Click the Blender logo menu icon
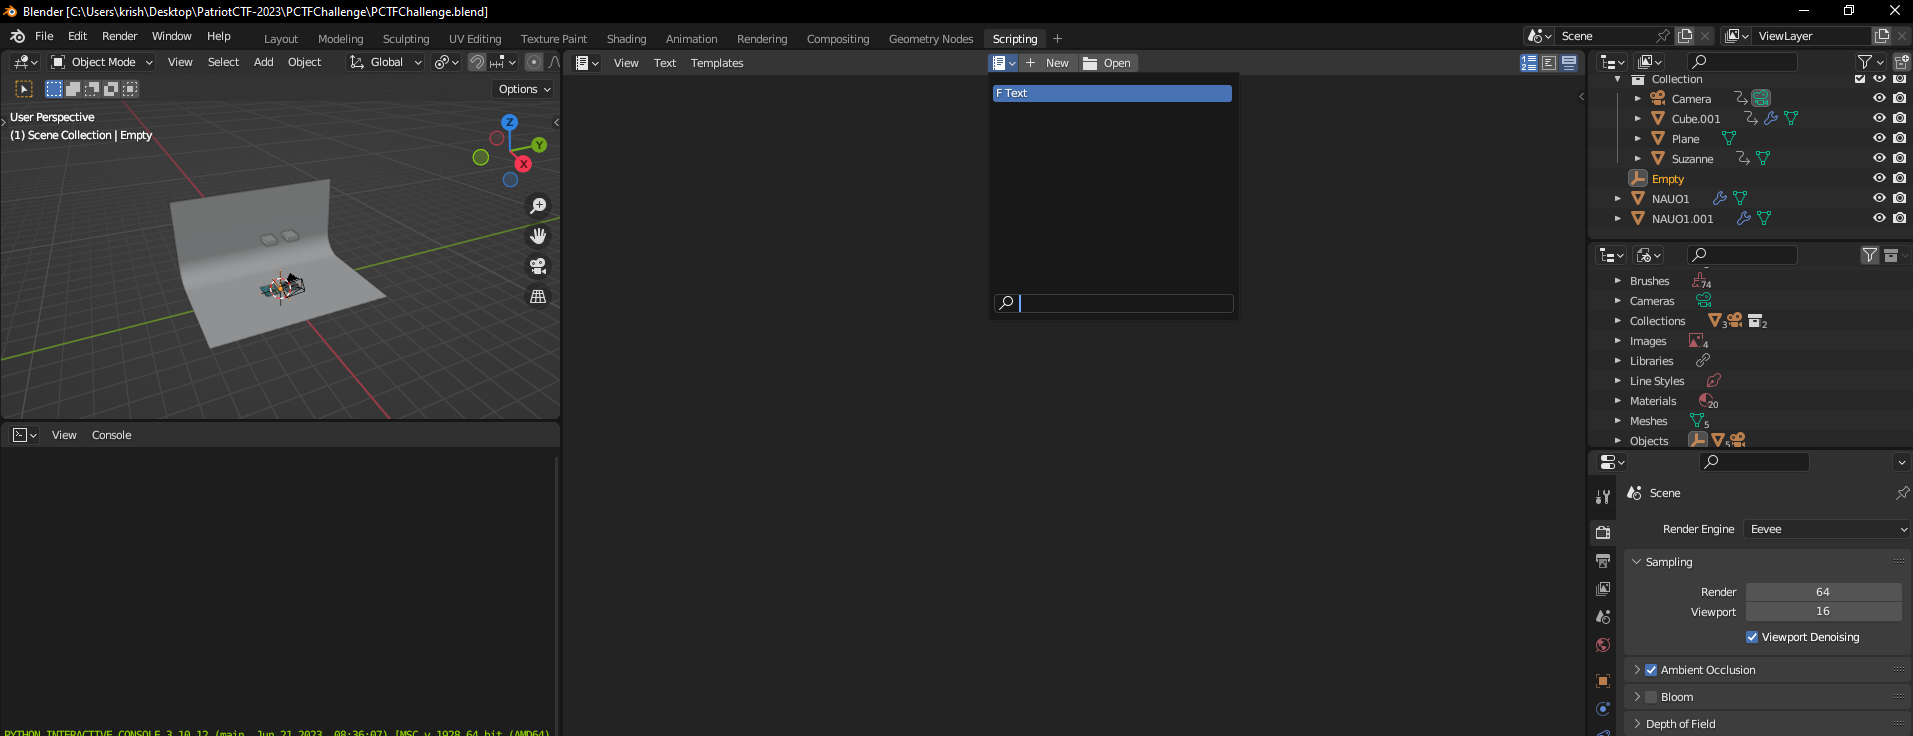The height and width of the screenshot is (736, 1913). coord(17,36)
